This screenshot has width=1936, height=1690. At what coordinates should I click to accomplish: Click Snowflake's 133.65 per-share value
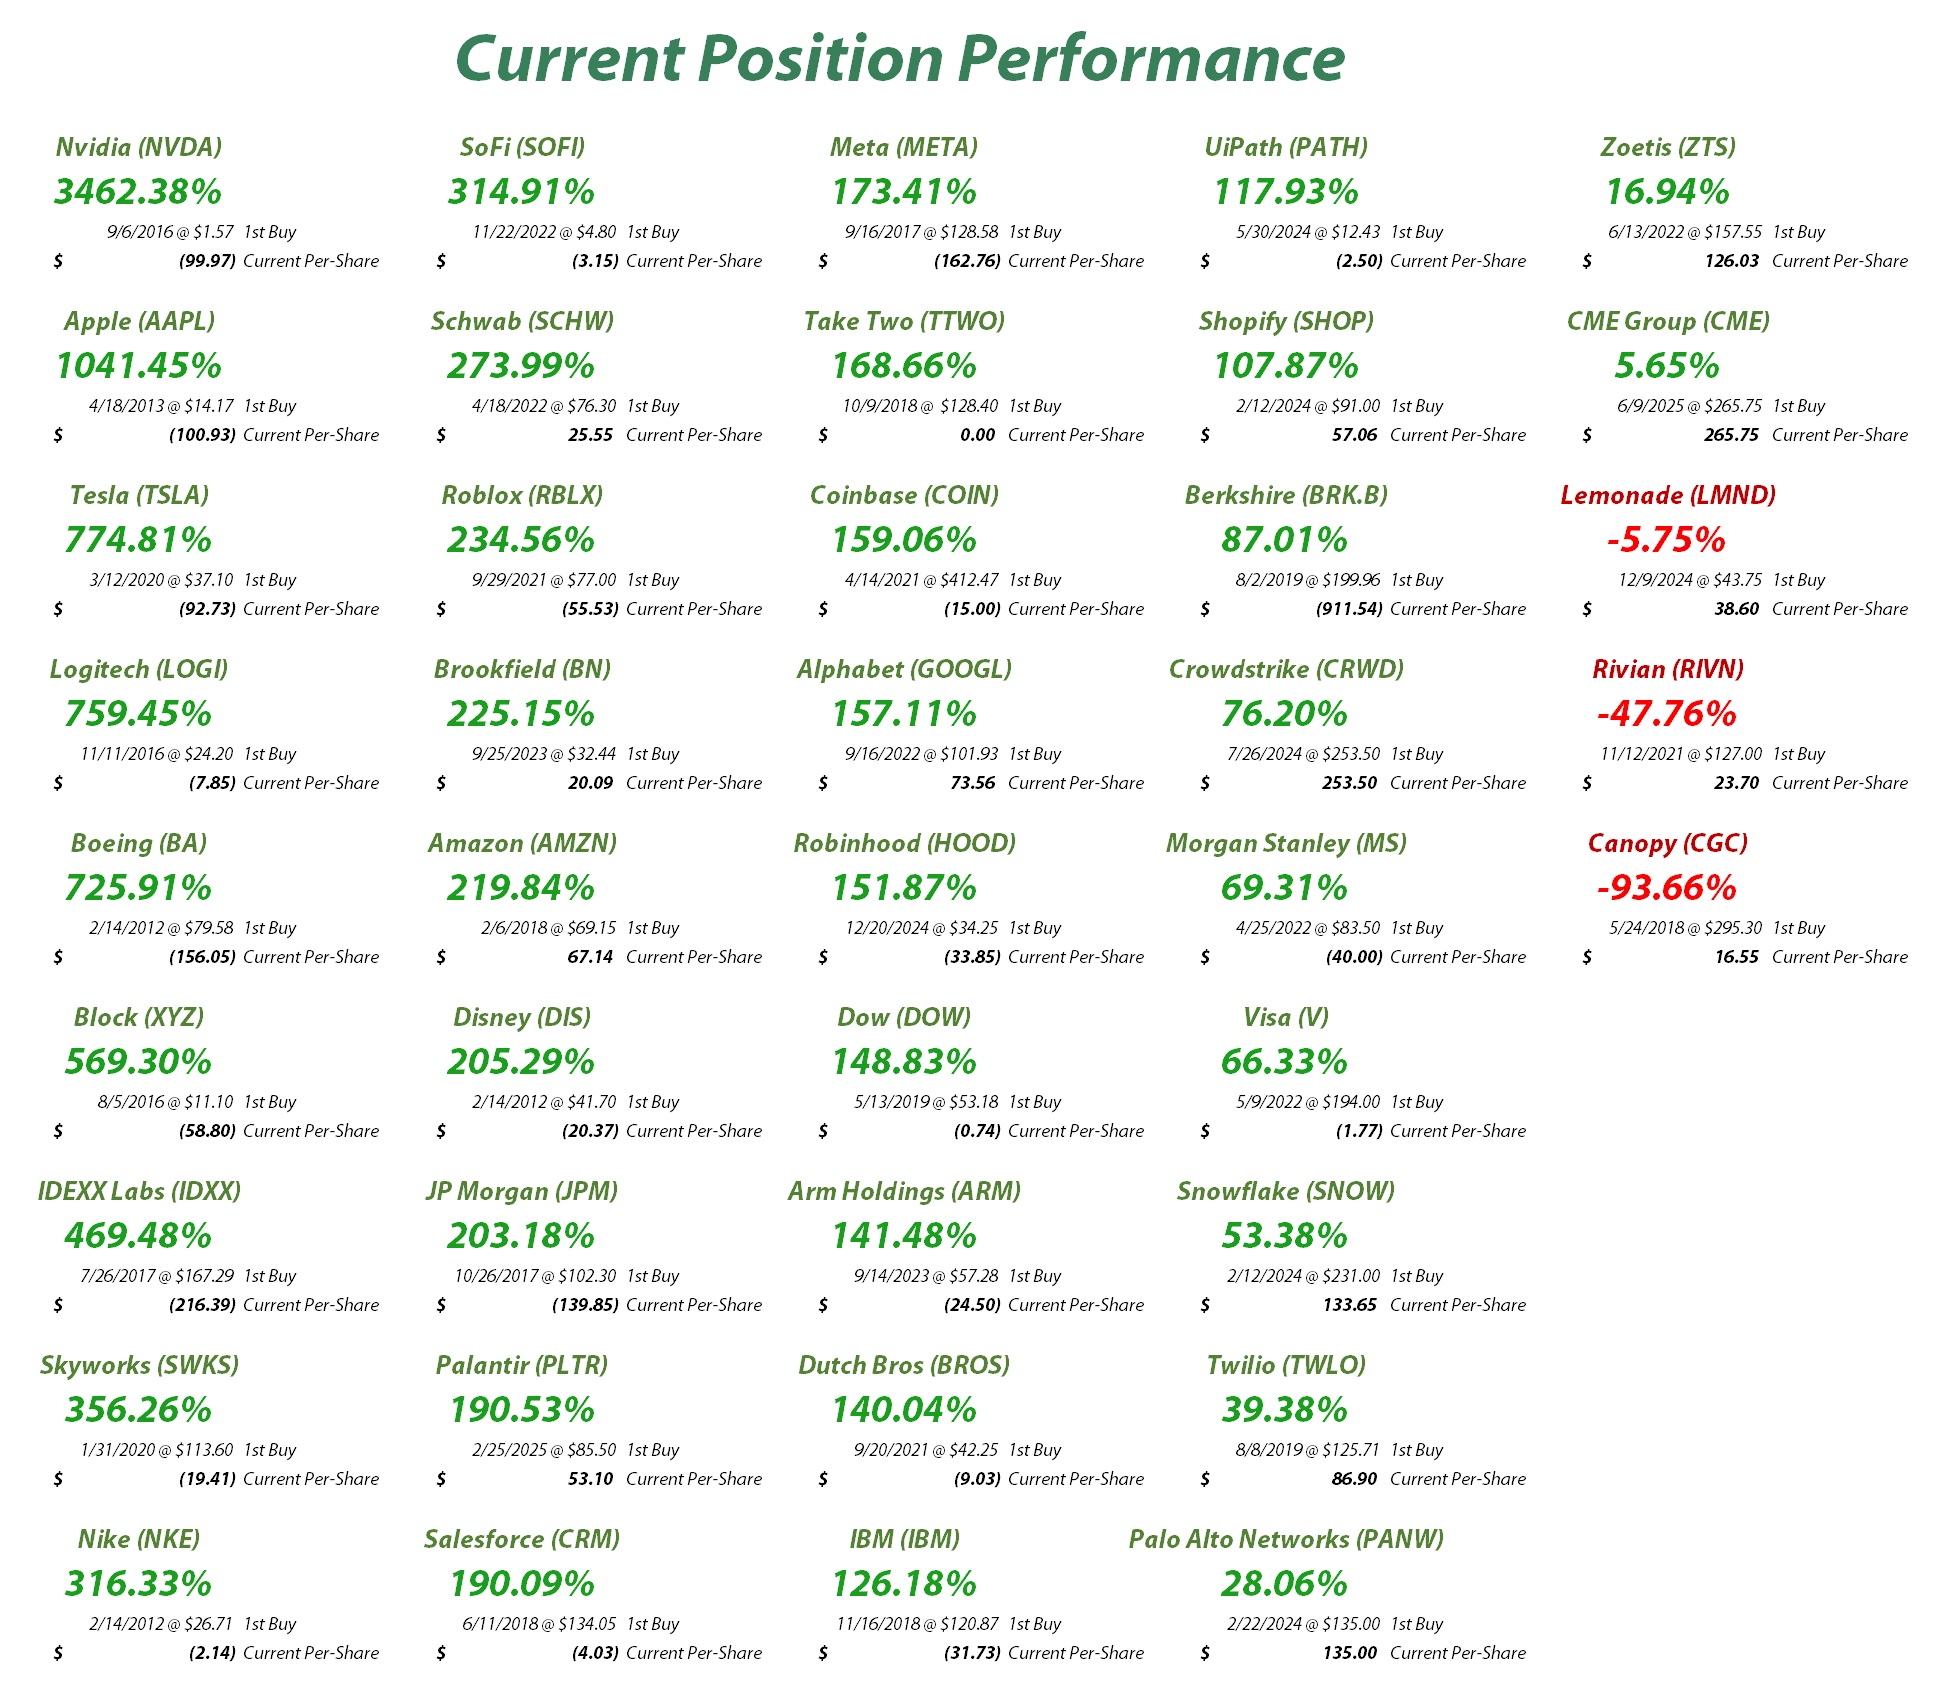pyautogui.click(x=1349, y=1305)
